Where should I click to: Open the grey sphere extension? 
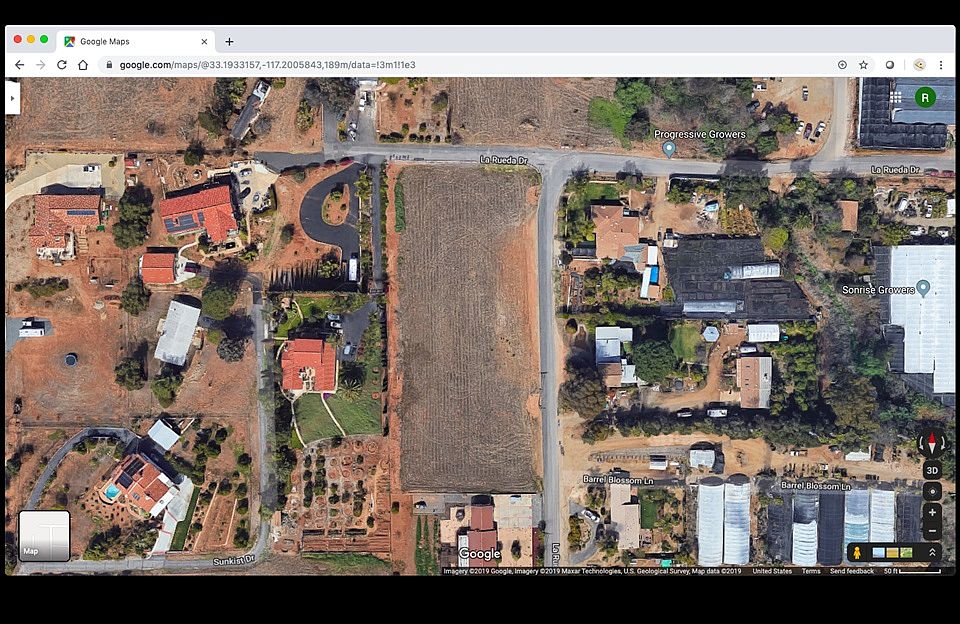click(890, 65)
